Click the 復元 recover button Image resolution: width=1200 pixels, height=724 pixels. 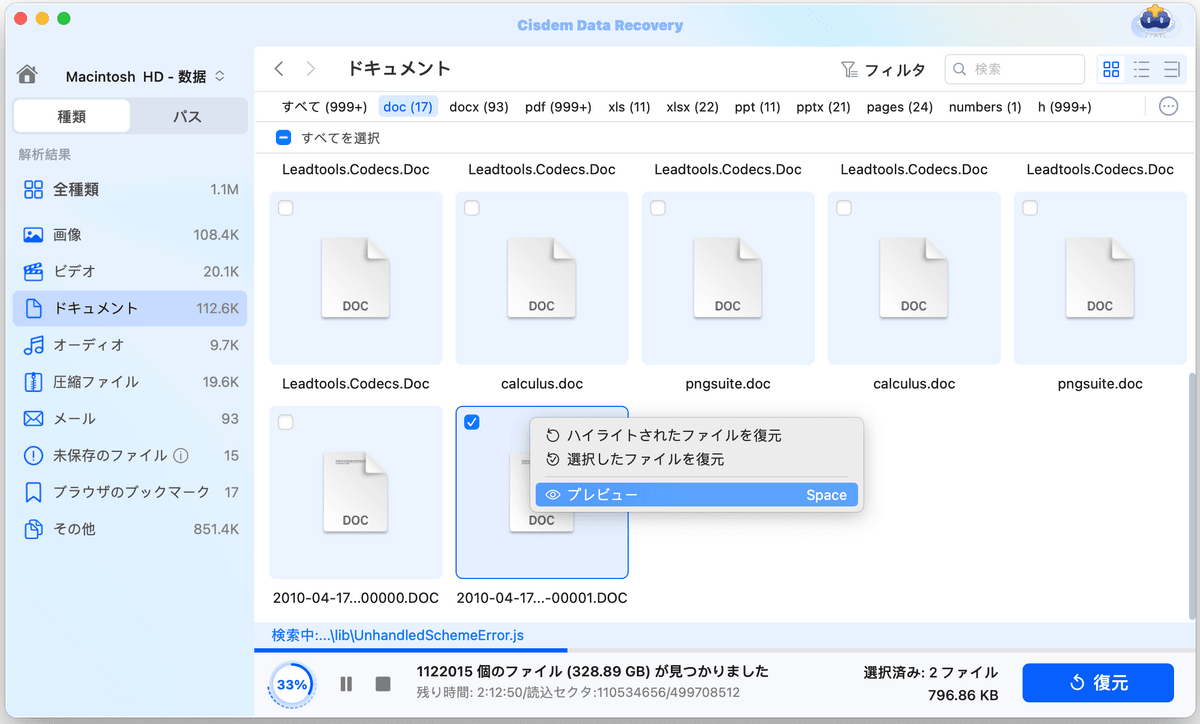(x=1098, y=683)
